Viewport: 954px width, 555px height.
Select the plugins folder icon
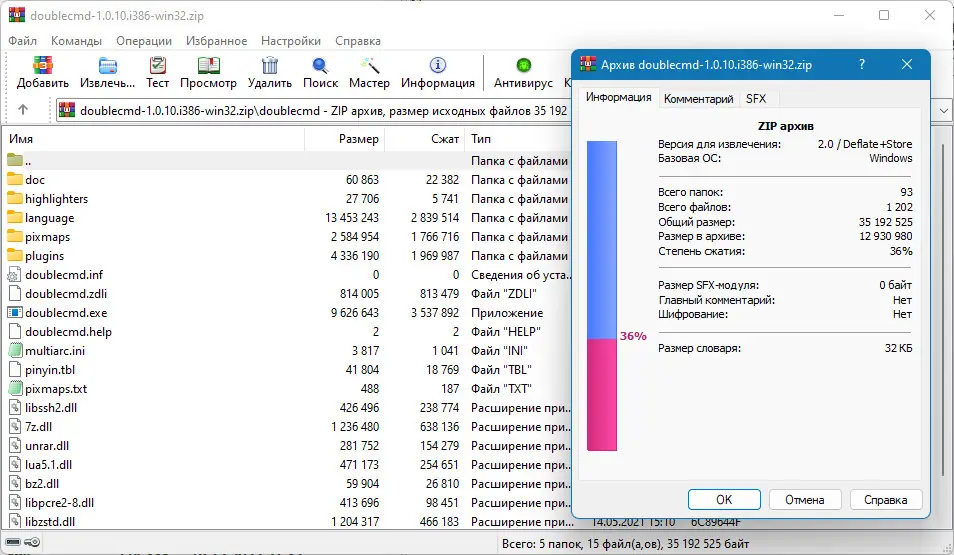(x=15, y=255)
